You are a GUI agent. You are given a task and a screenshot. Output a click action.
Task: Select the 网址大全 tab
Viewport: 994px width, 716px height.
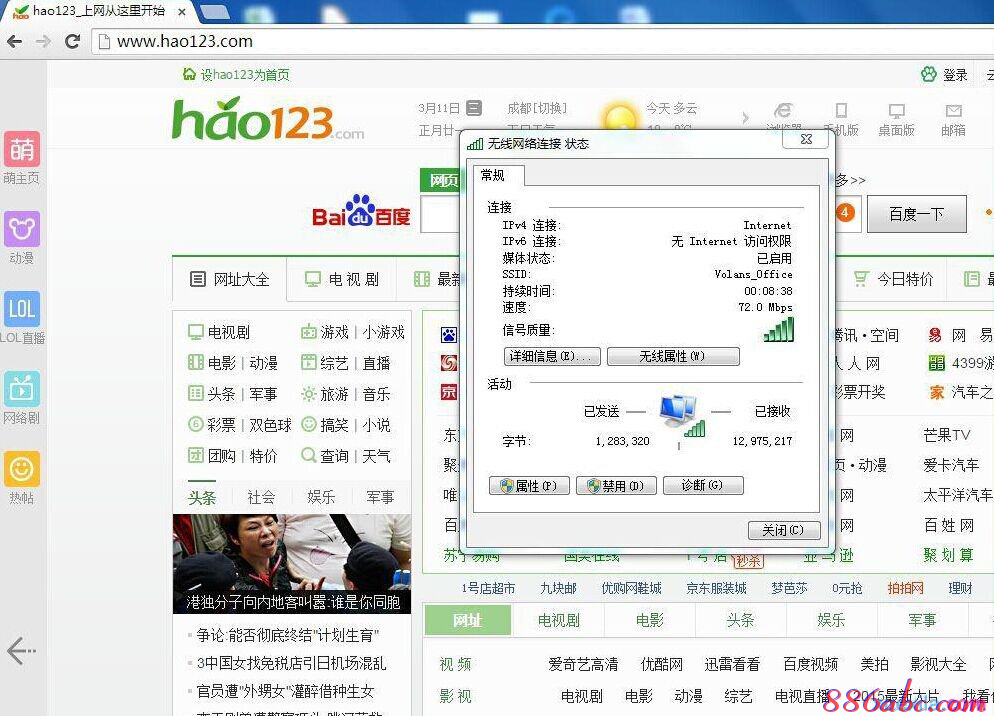229,279
